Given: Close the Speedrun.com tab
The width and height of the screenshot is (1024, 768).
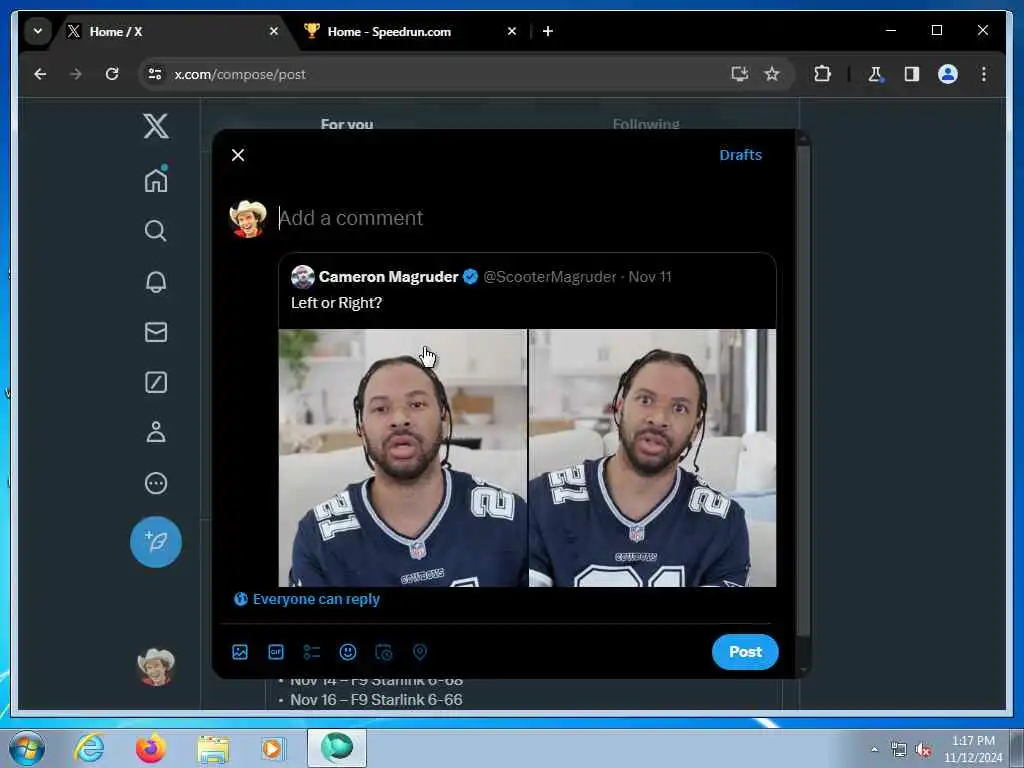Looking at the screenshot, I should [512, 31].
